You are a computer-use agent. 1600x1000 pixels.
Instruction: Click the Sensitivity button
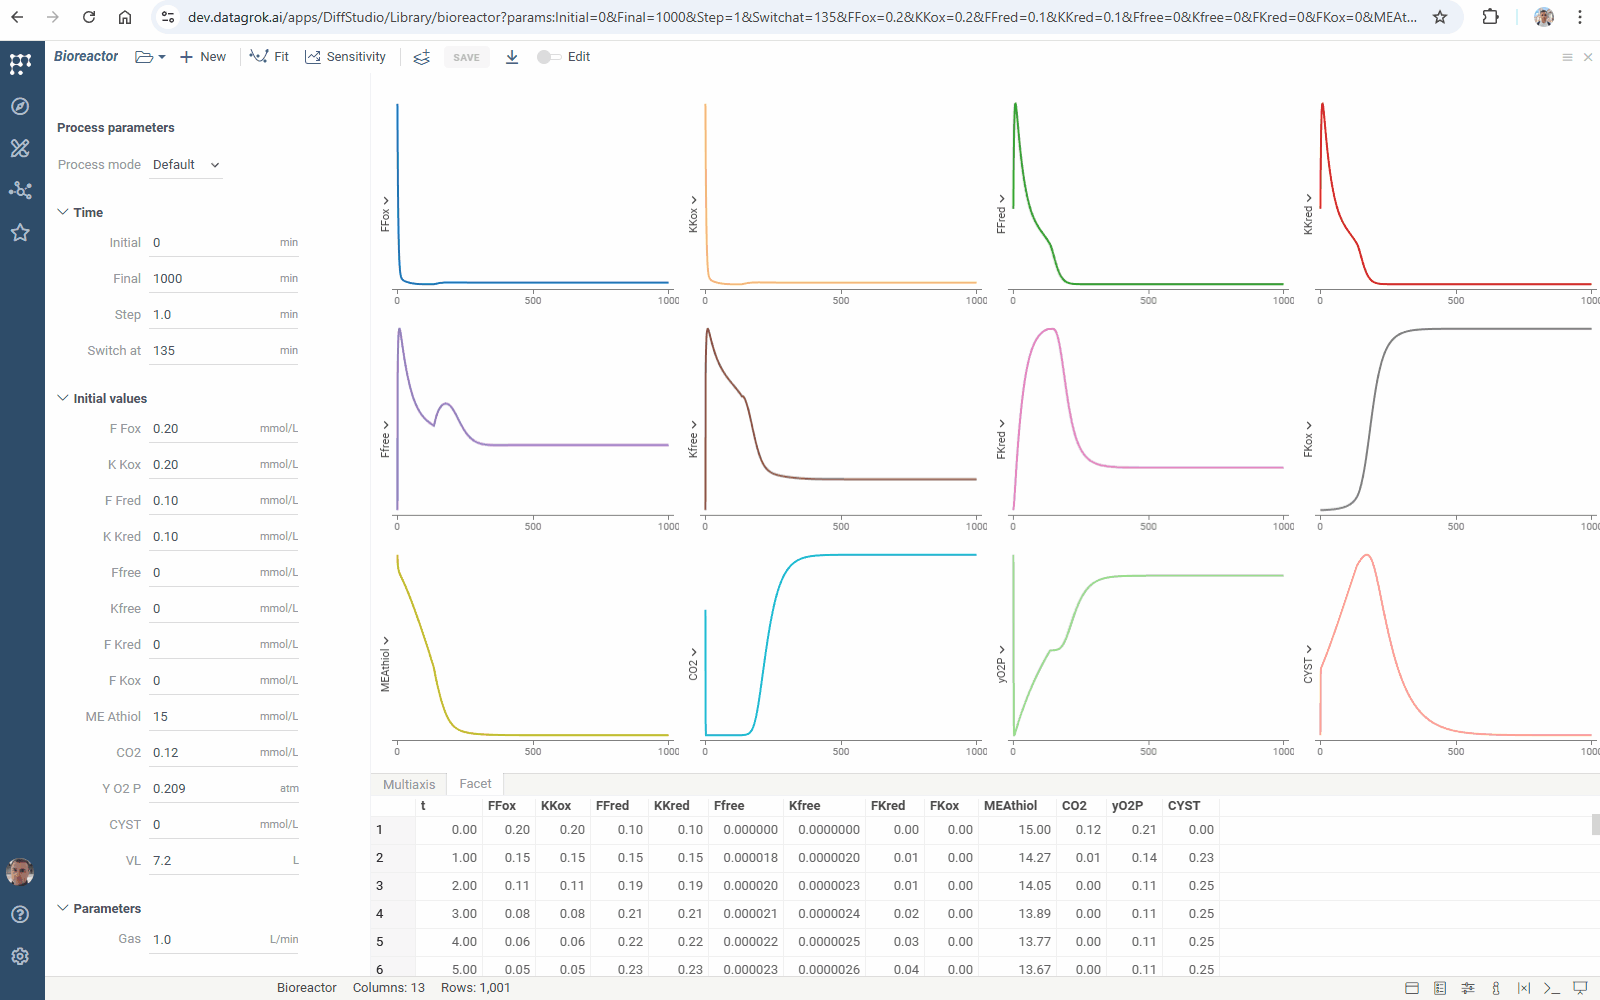click(x=346, y=57)
